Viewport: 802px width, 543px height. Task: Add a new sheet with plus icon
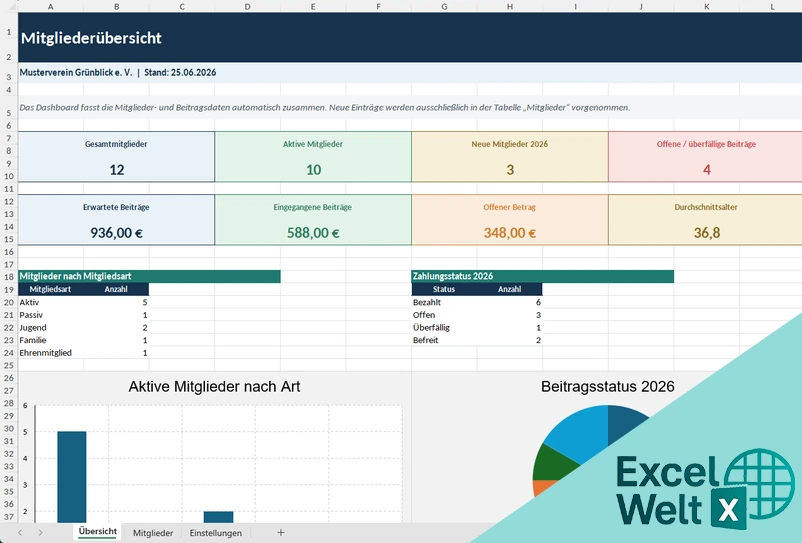pyautogui.click(x=280, y=533)
